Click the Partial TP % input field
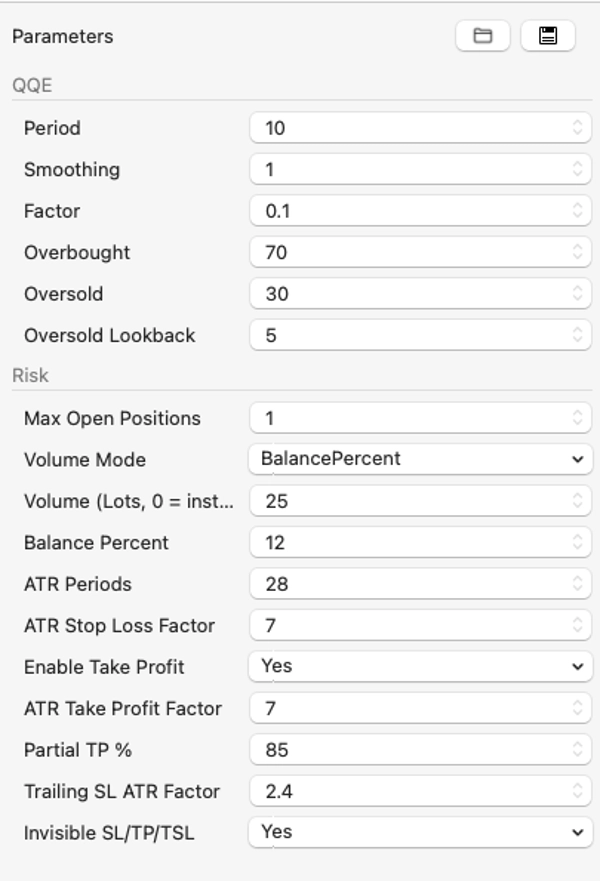Image resolution: width=600 pixels, height=881 pixels. [x=410, y=749]
